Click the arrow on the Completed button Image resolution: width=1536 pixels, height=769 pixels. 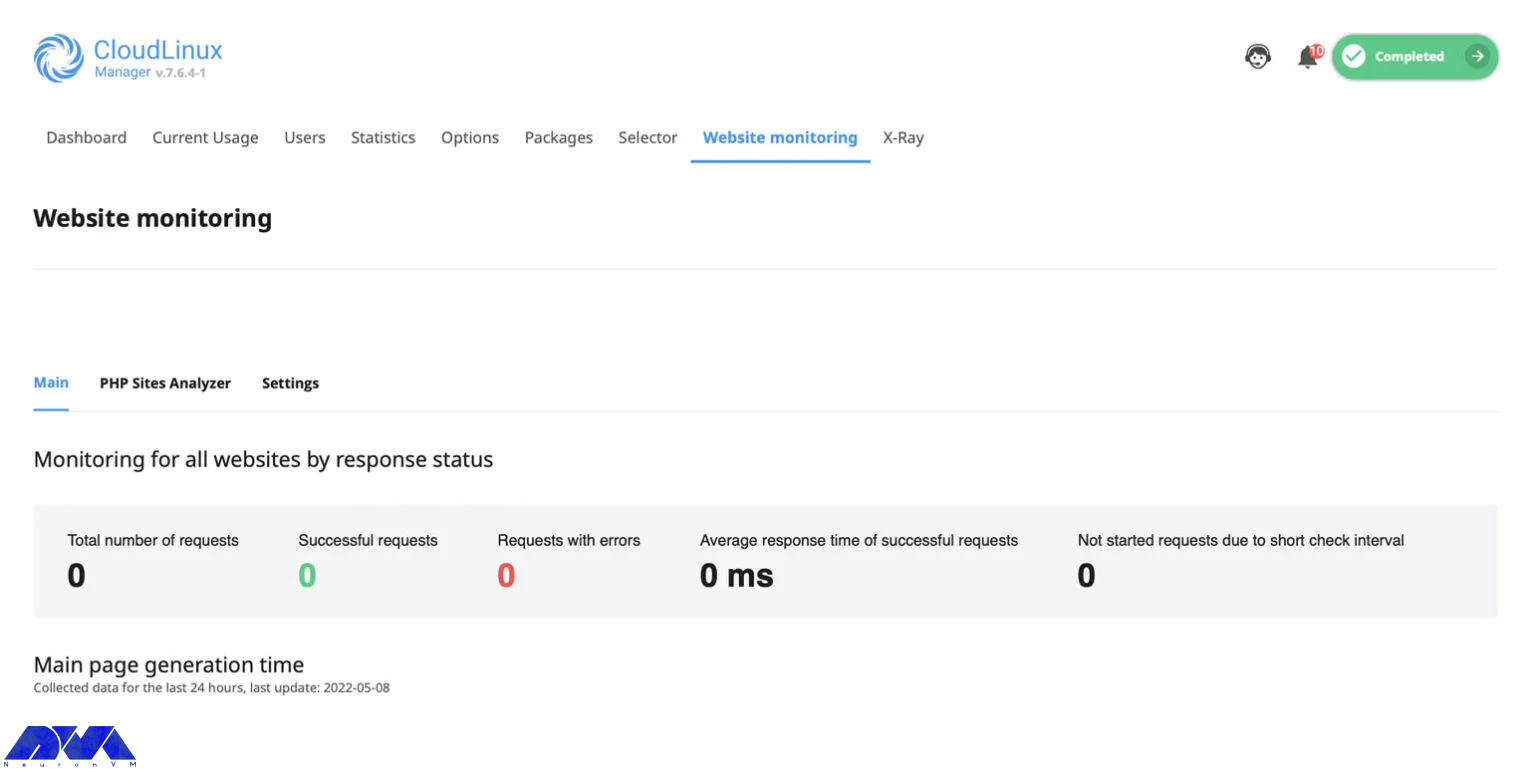pos(1477,57)
